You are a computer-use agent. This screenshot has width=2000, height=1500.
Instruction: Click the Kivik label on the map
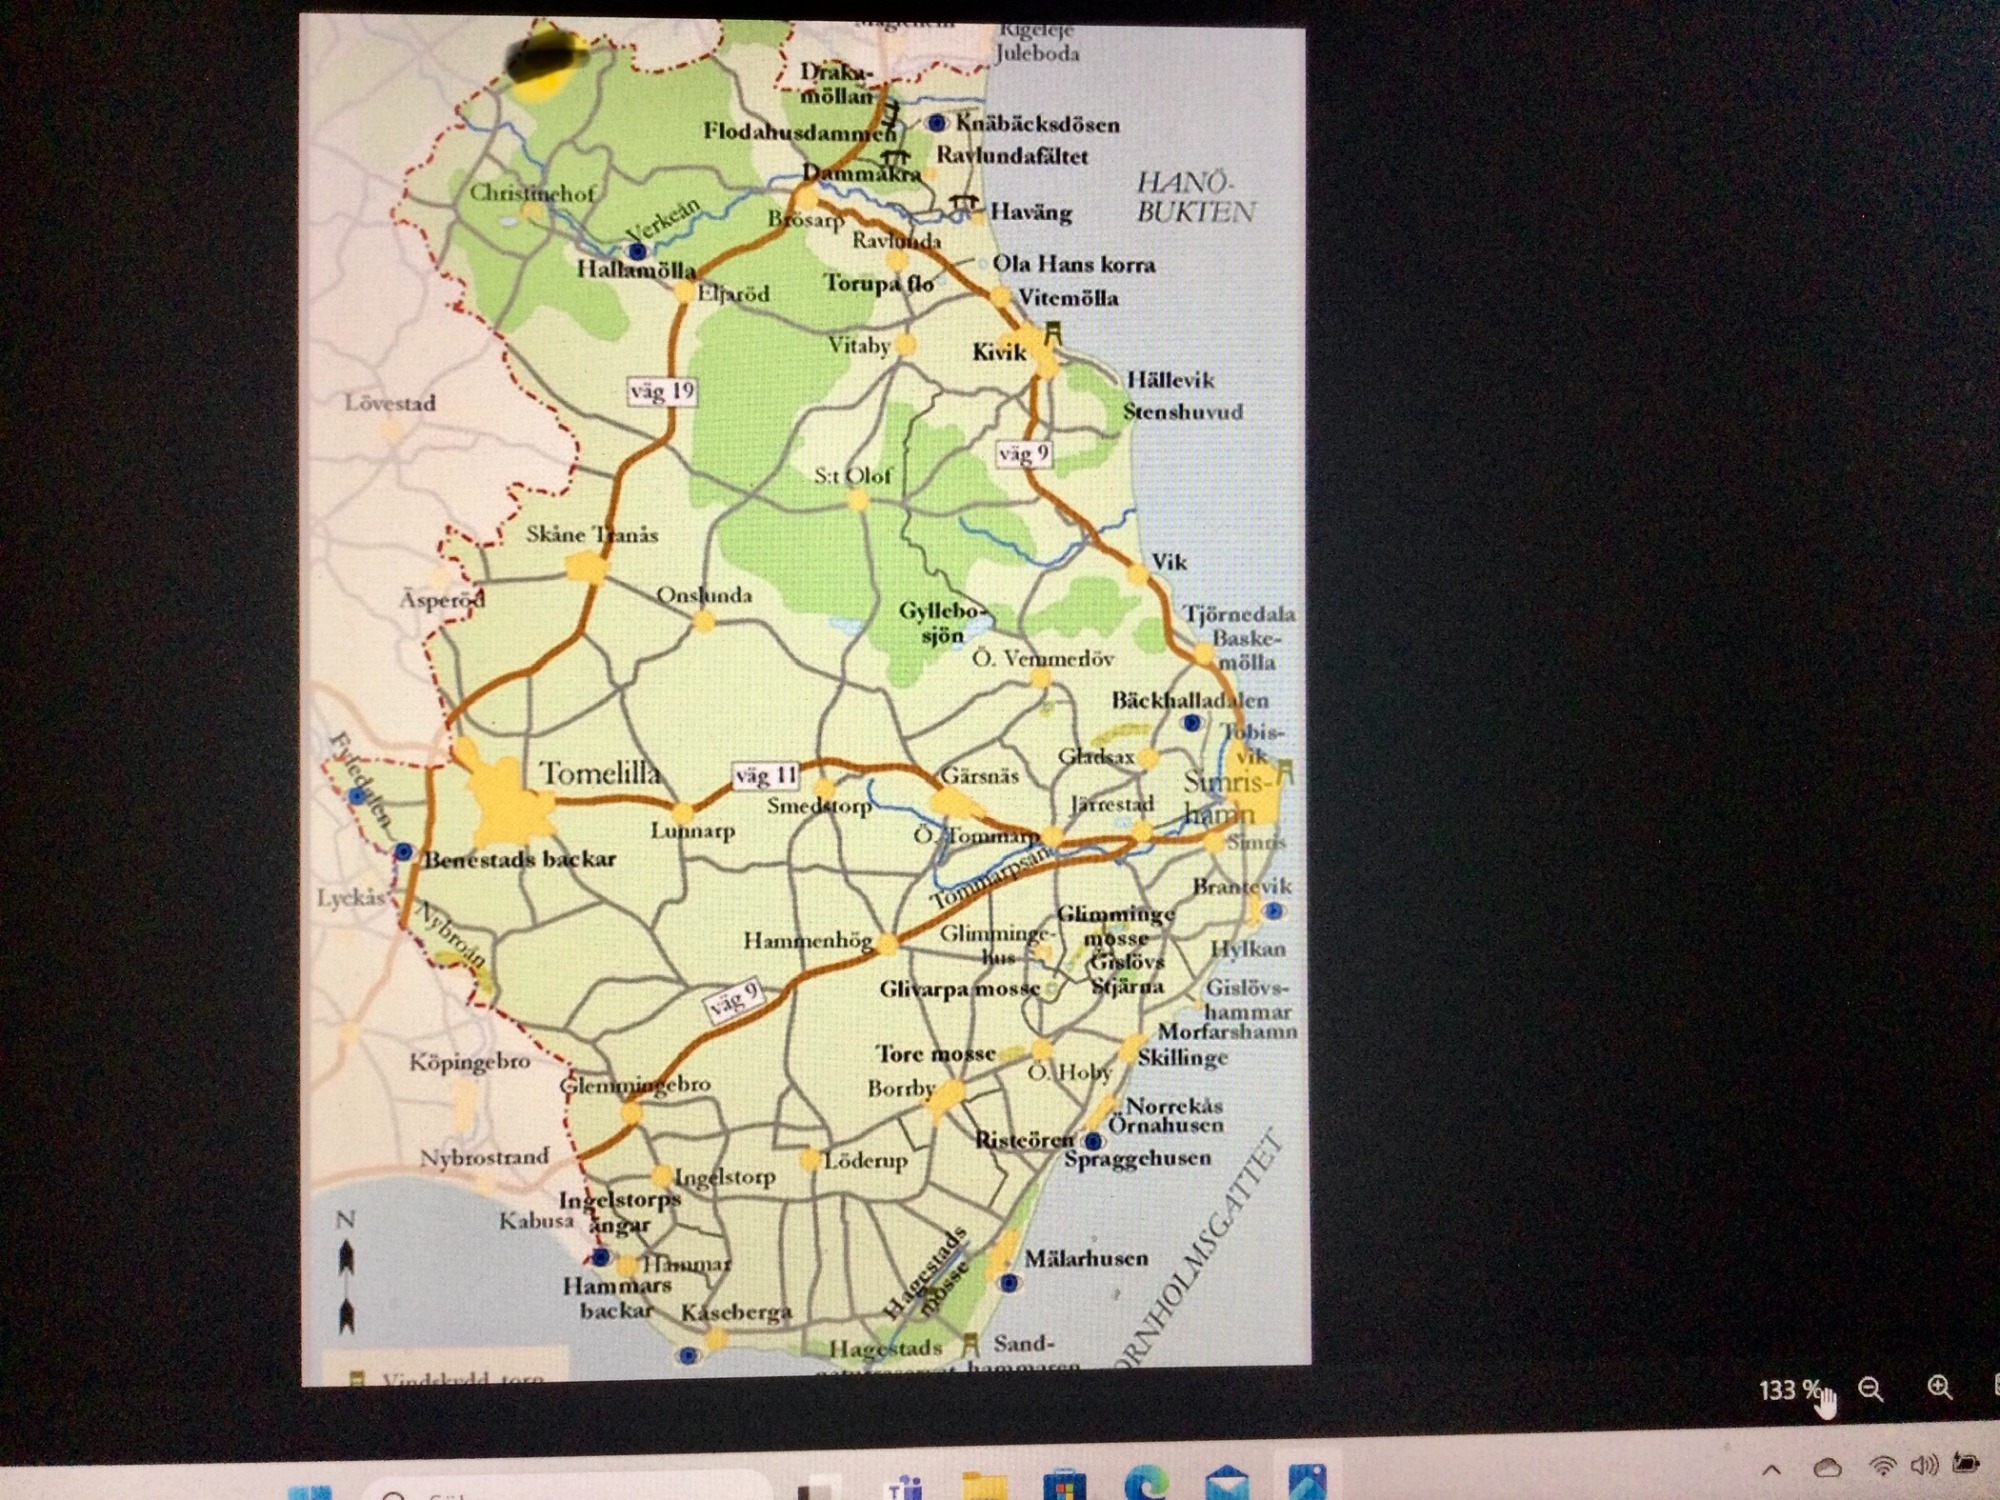[999, 352]
